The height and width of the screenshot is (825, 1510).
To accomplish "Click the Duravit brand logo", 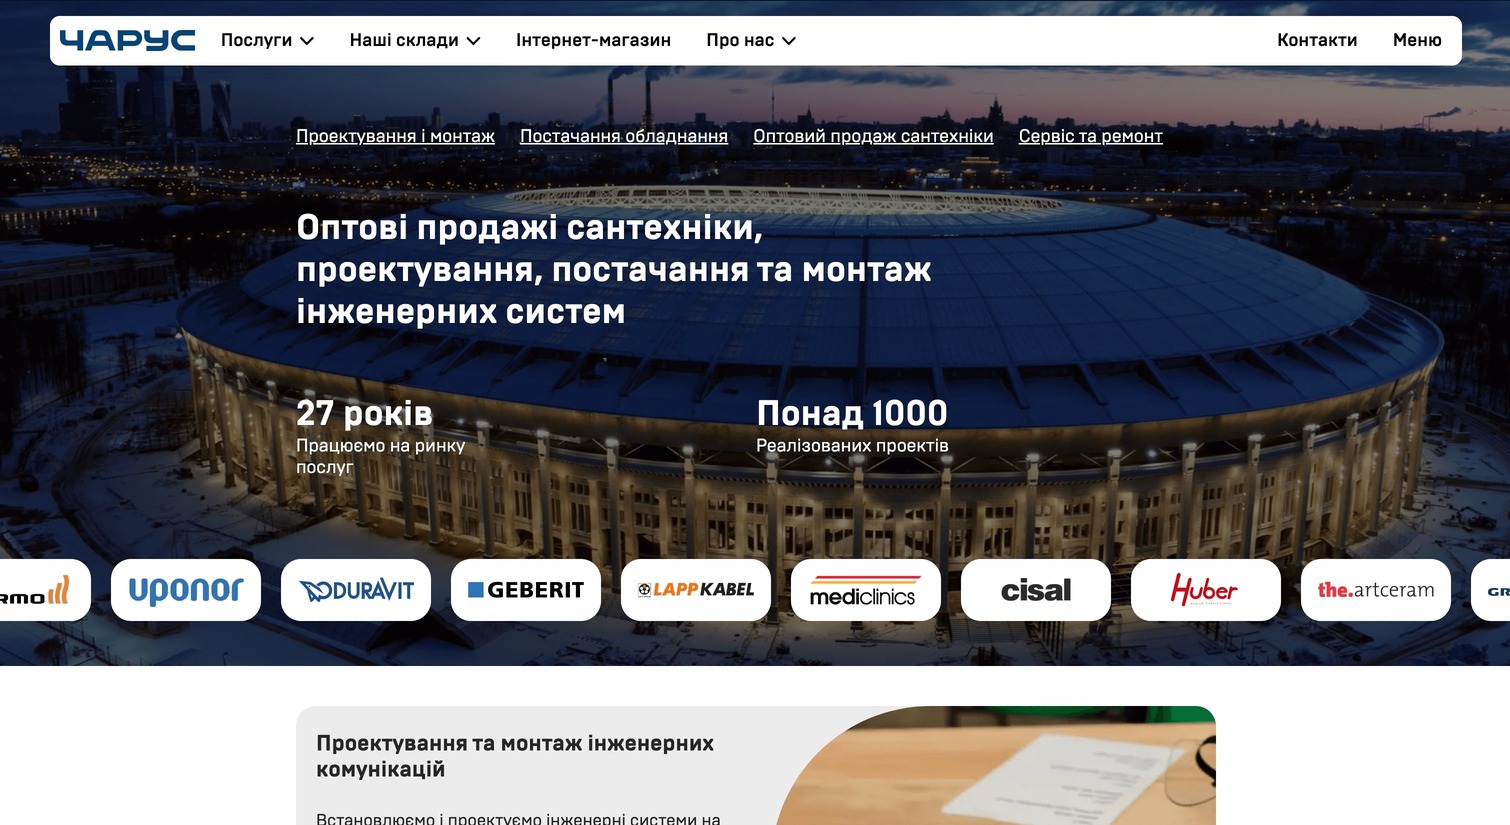I will [356, 590].
